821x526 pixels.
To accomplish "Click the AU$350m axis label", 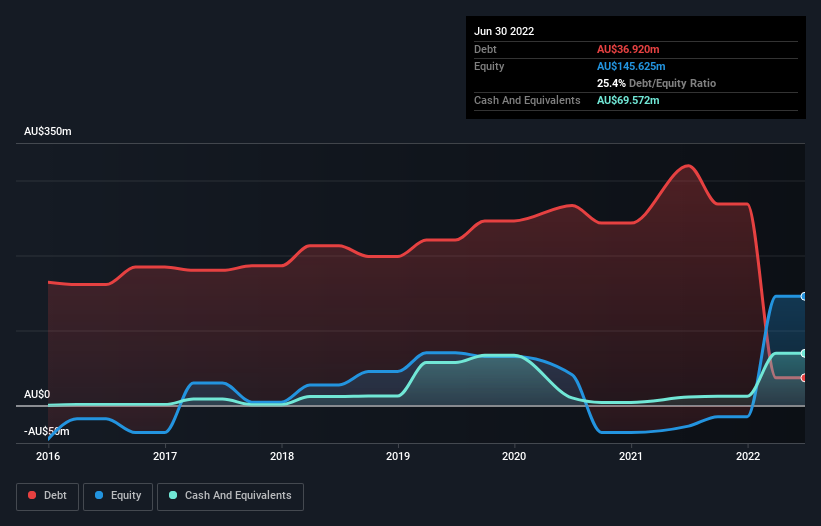I will click(48, 131).
